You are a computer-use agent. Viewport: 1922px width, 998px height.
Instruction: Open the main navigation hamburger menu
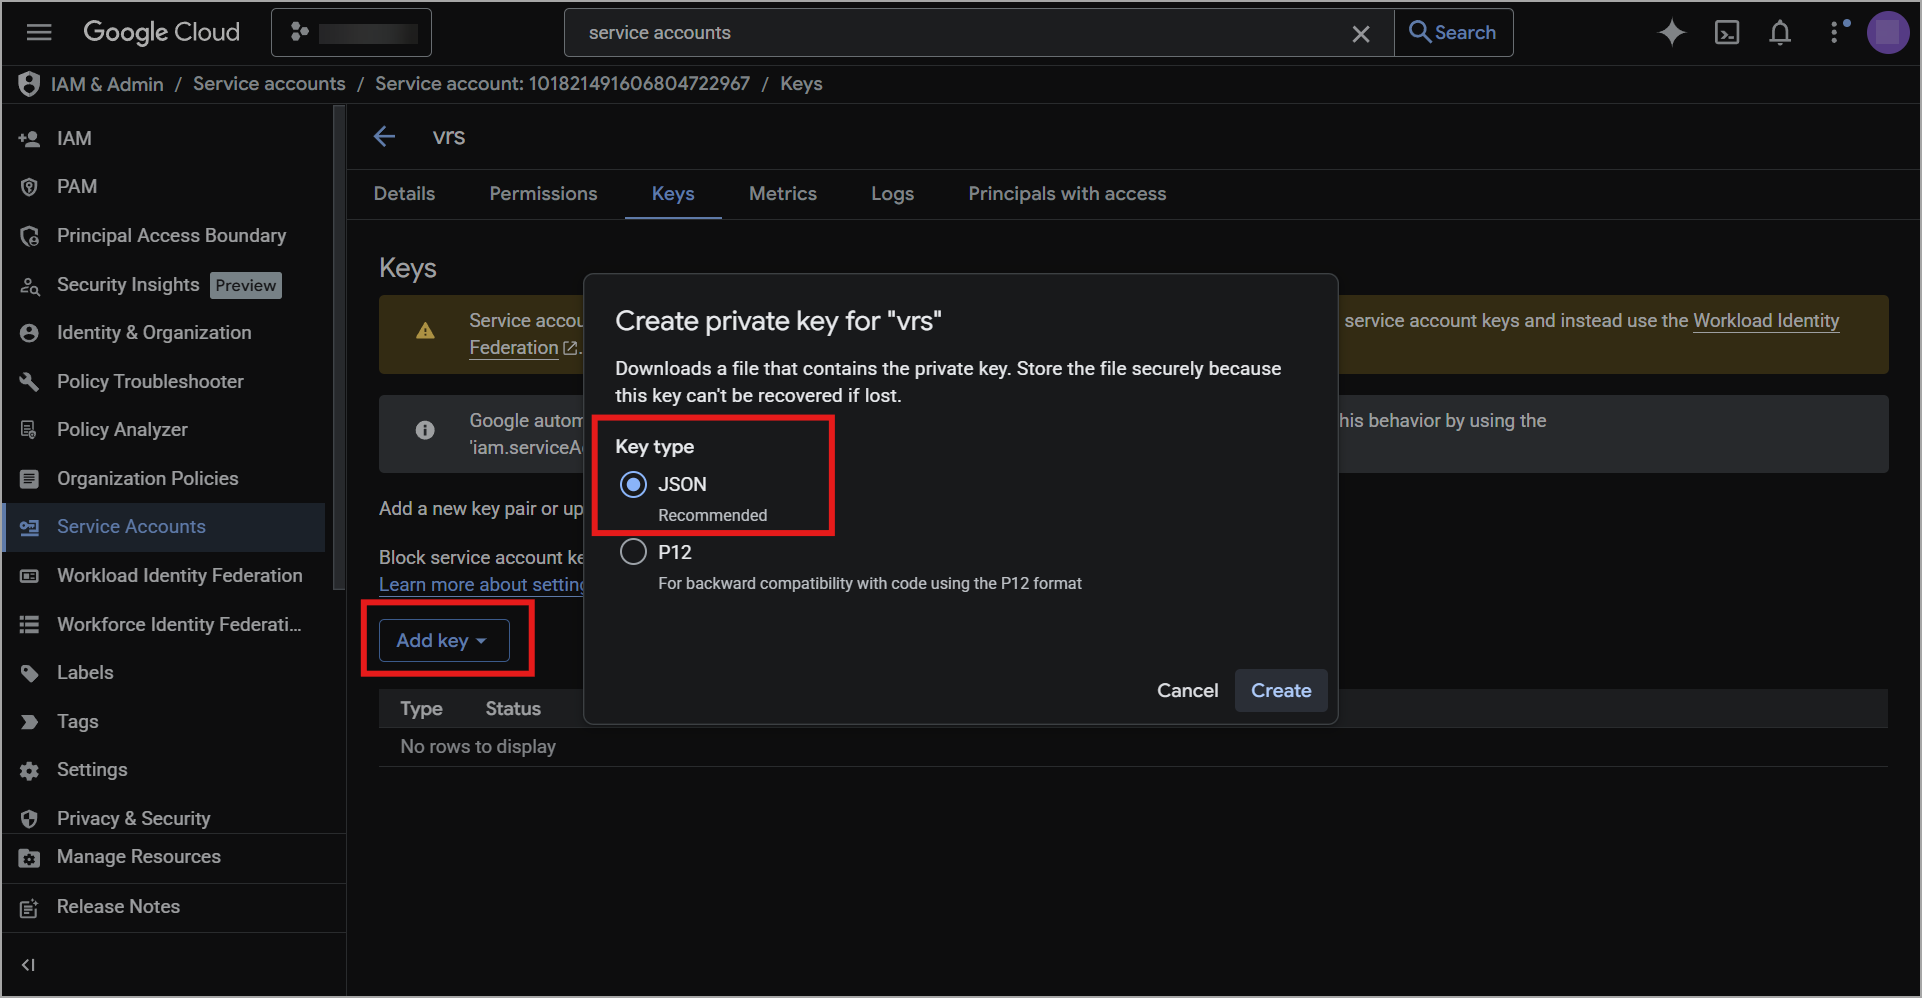click(39, 32)
